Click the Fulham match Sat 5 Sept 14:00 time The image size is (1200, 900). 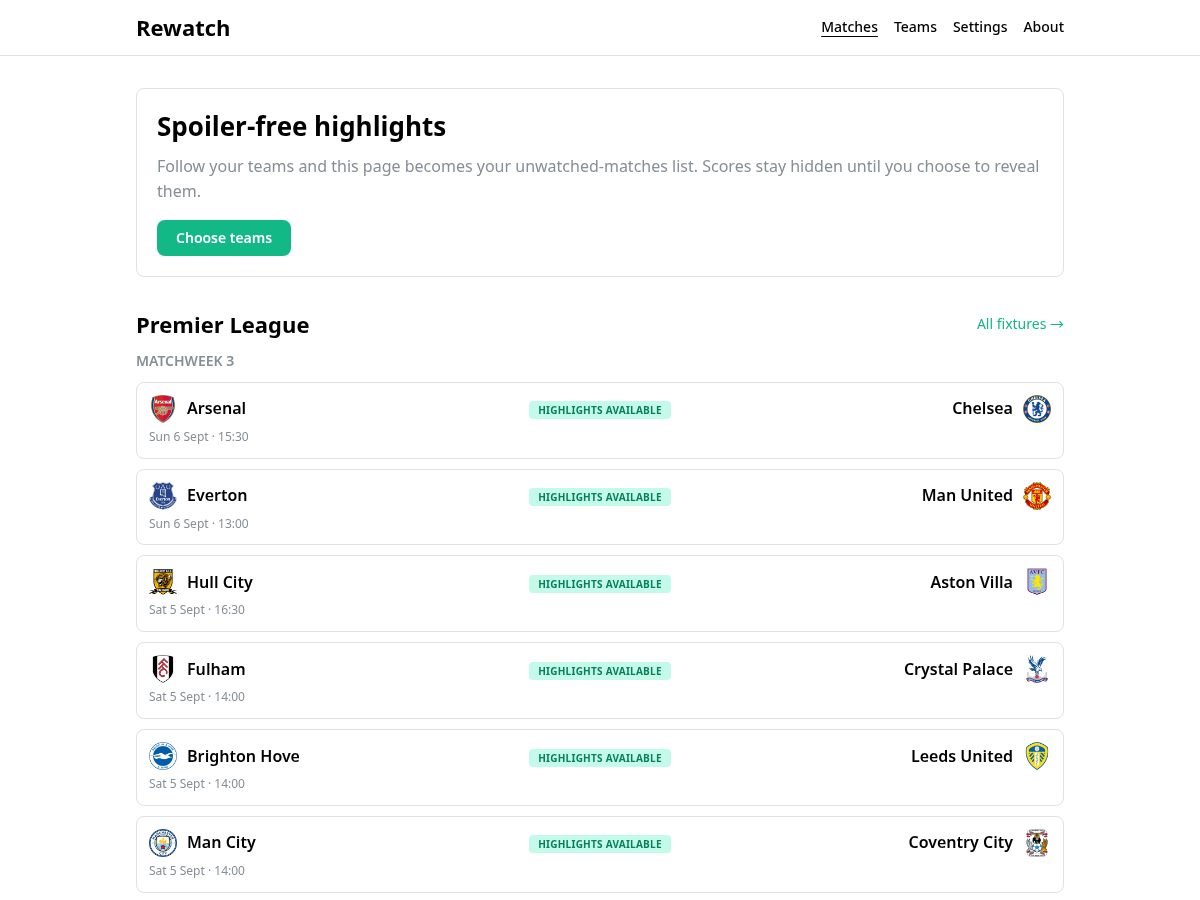(196, 697)
